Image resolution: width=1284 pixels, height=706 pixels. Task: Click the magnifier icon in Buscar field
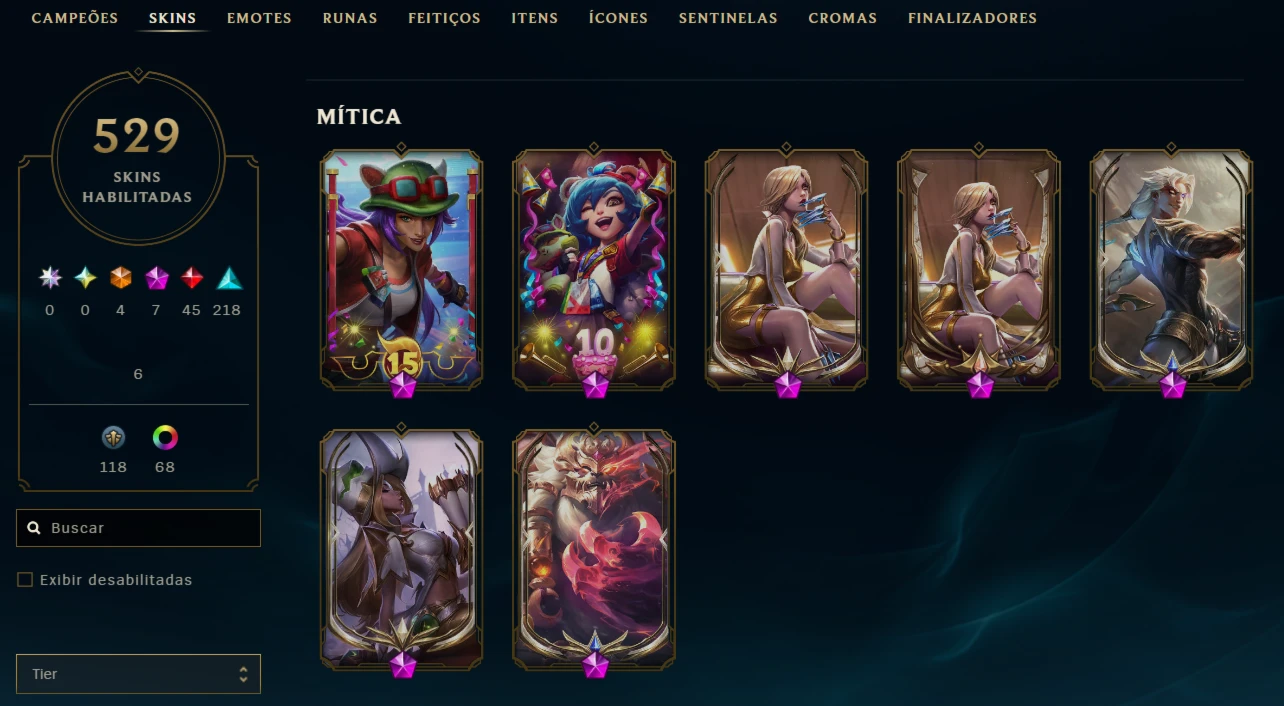34,528
